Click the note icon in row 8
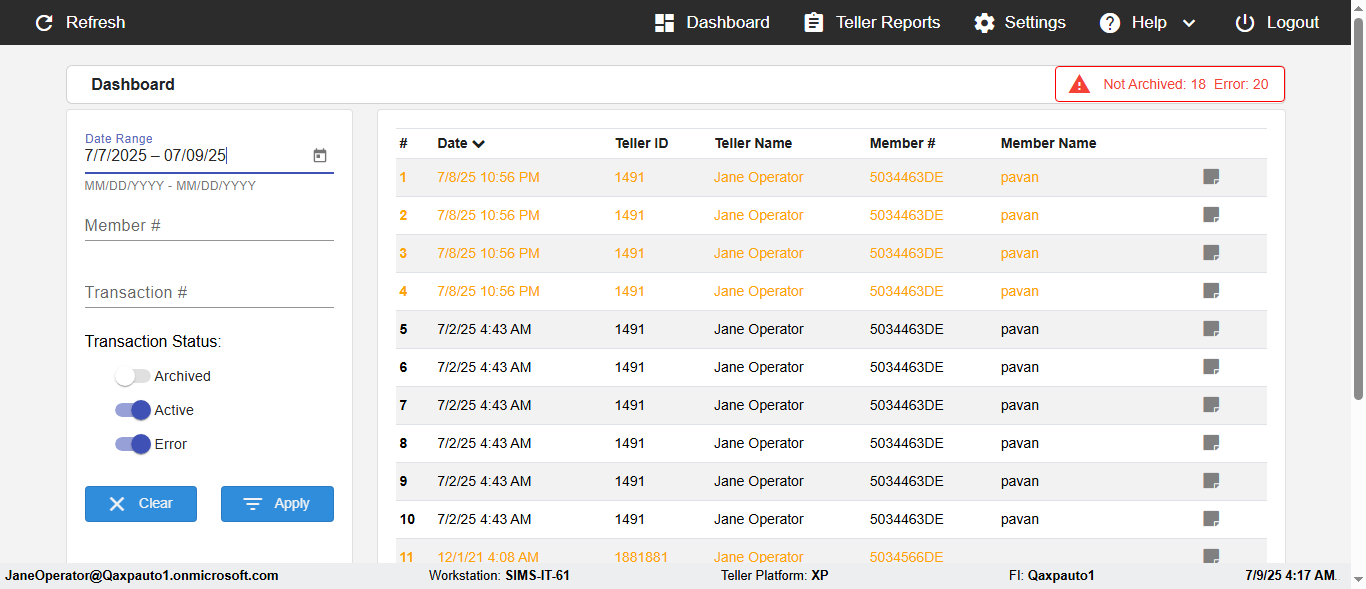This screenshot has width=1366, height=589. [1211, 443]
